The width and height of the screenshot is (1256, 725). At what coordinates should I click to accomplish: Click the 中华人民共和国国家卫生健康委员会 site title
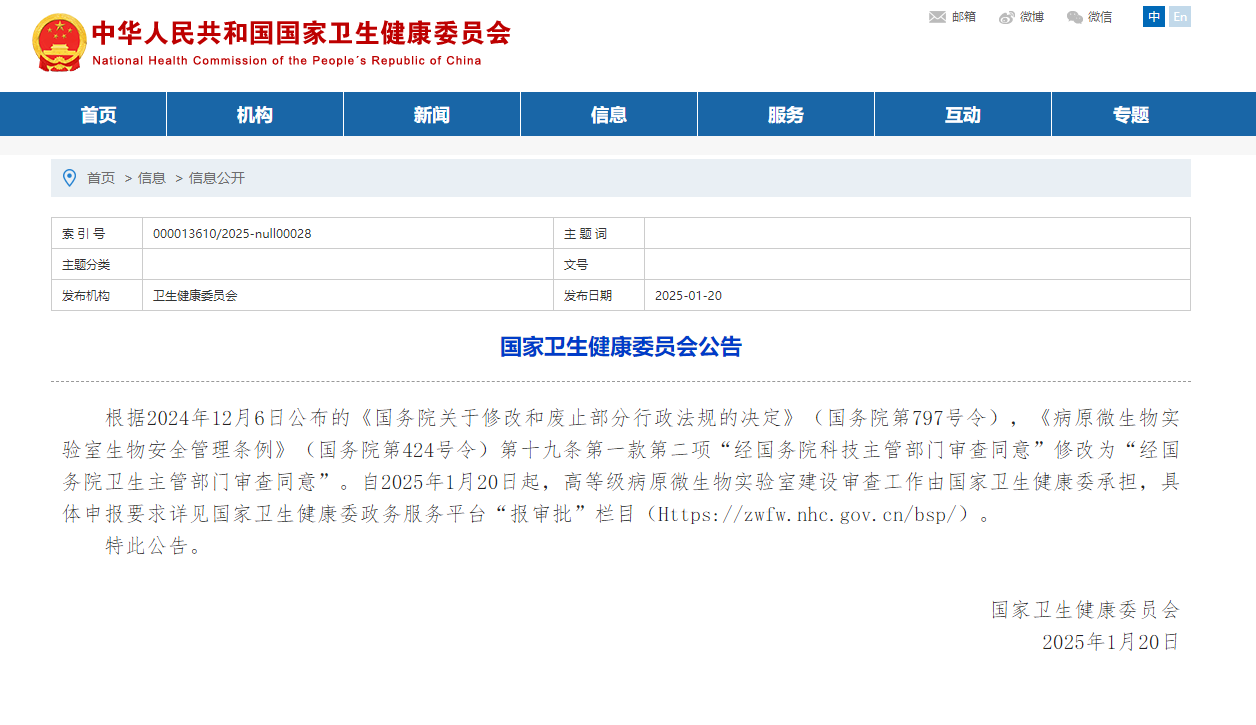301,33
